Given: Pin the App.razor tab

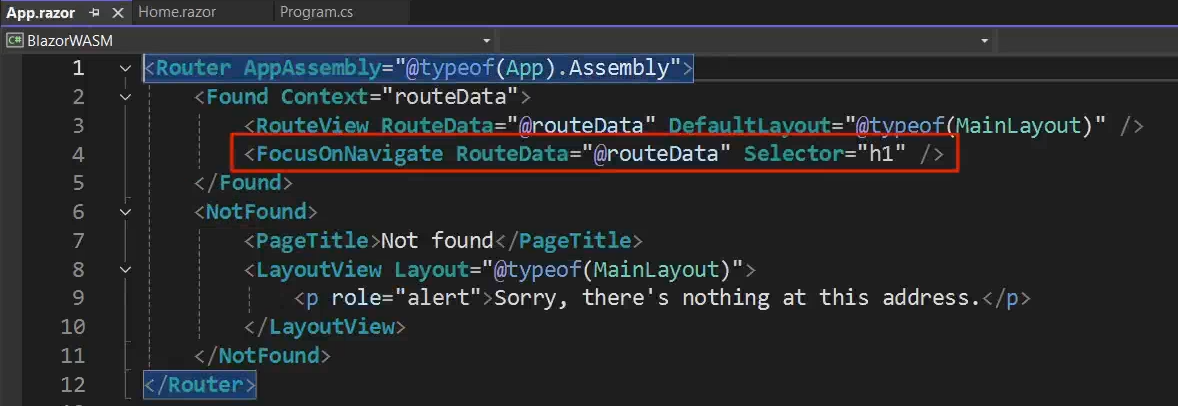Looking at the screenshot, I should [x=94, y=13].
